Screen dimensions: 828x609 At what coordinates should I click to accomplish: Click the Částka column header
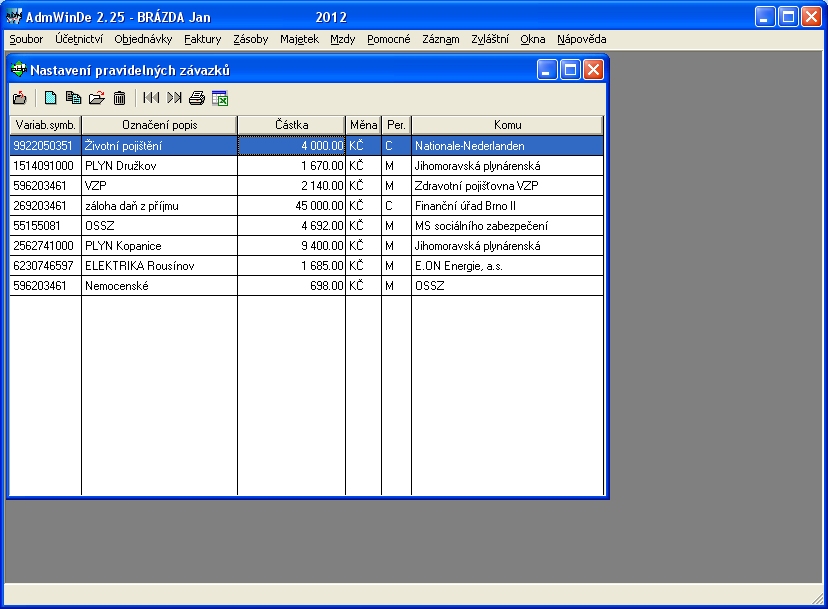tap(291, 125)
